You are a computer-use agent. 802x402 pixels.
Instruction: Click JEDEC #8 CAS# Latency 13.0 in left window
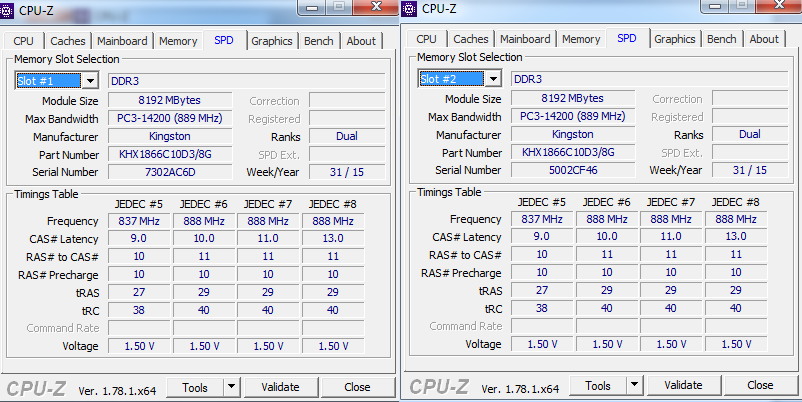tap(333, 238)
